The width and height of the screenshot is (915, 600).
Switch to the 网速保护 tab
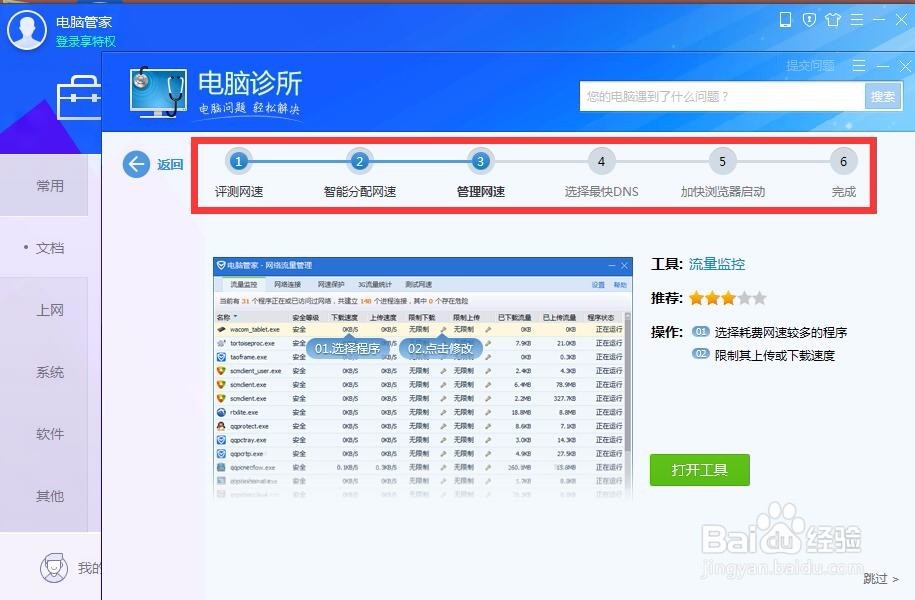point(331,283)
